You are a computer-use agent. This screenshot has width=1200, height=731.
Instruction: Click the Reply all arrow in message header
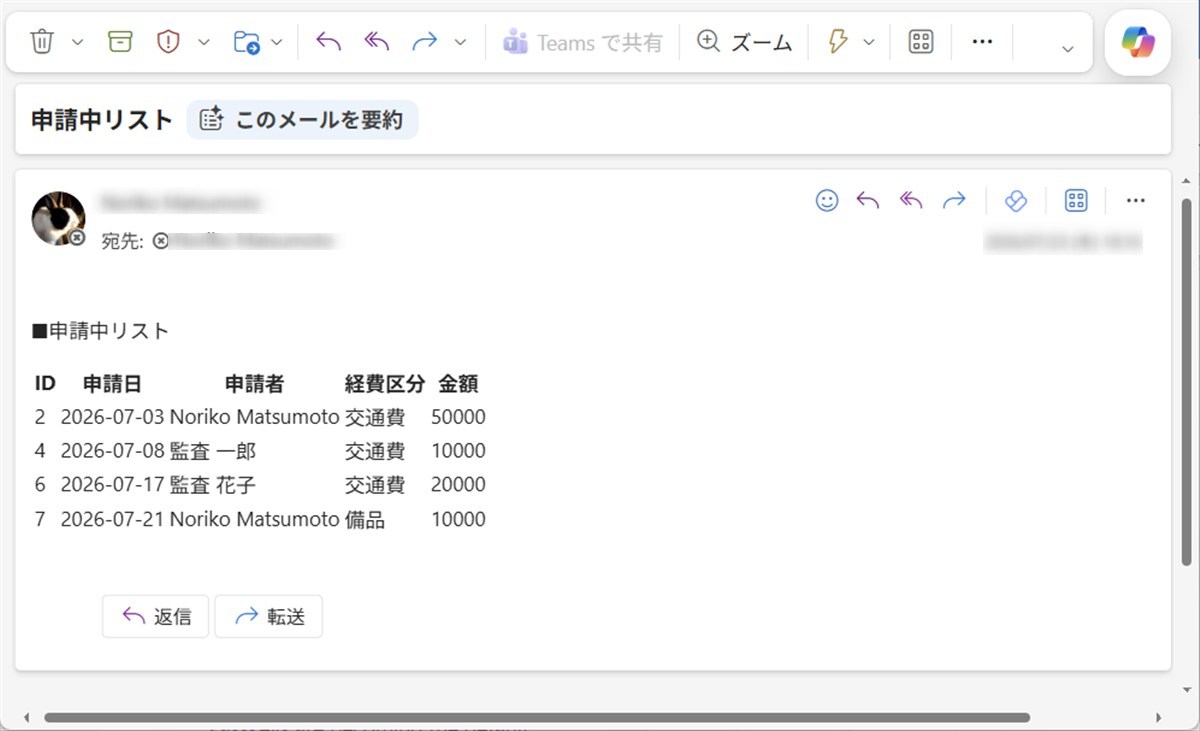pyautogui.click(x=911, y=200)
